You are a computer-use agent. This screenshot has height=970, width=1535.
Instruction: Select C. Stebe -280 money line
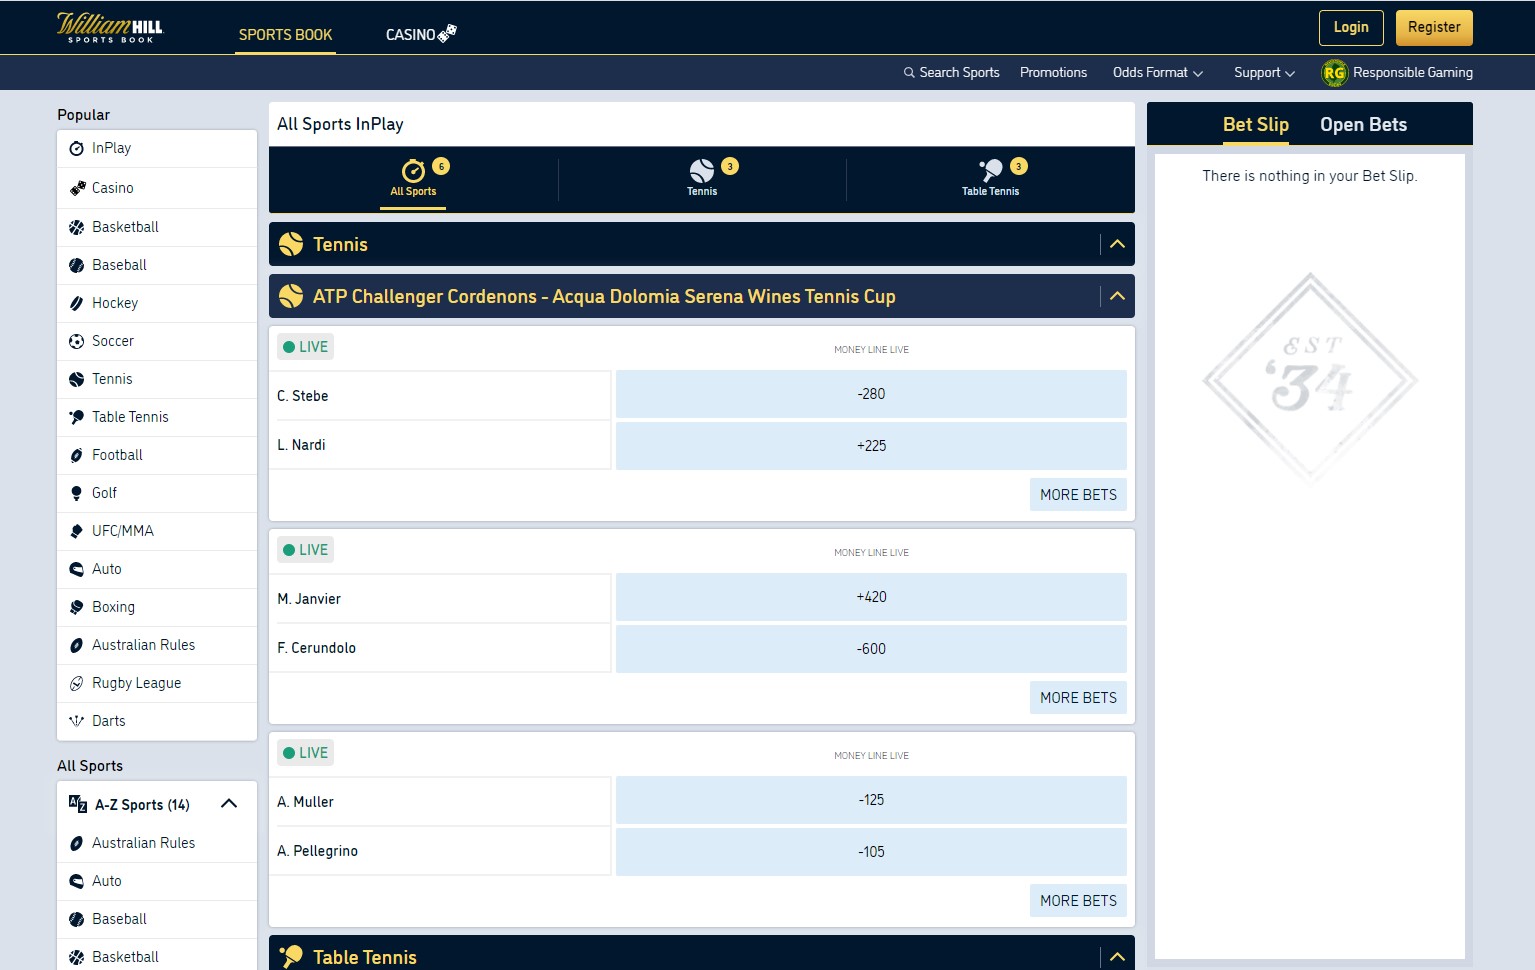[871, 394]
